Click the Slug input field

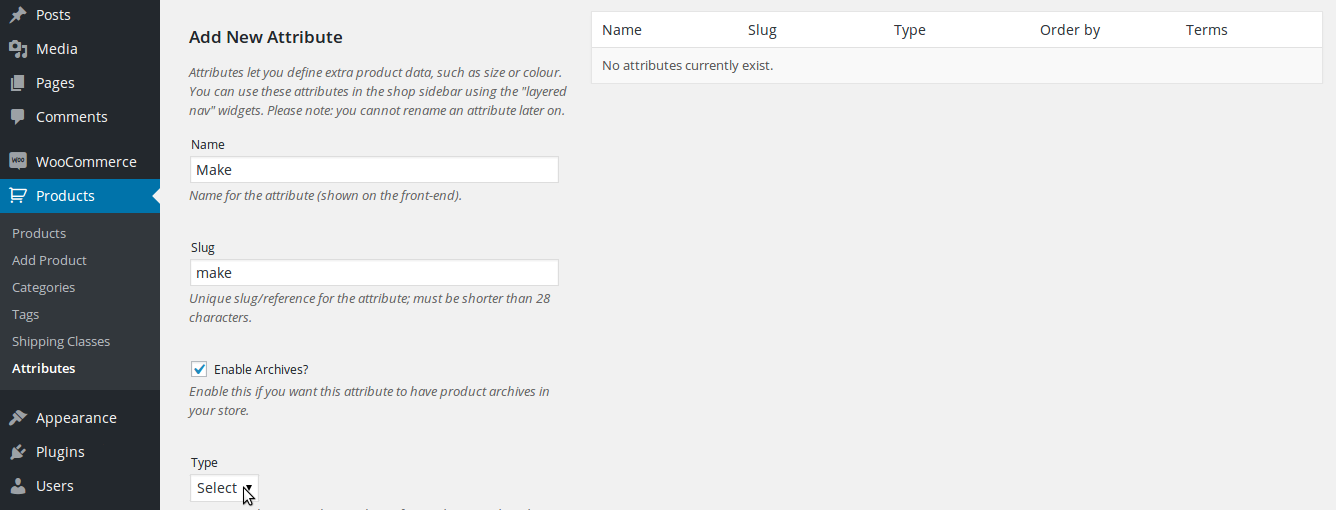pos(374,273)
